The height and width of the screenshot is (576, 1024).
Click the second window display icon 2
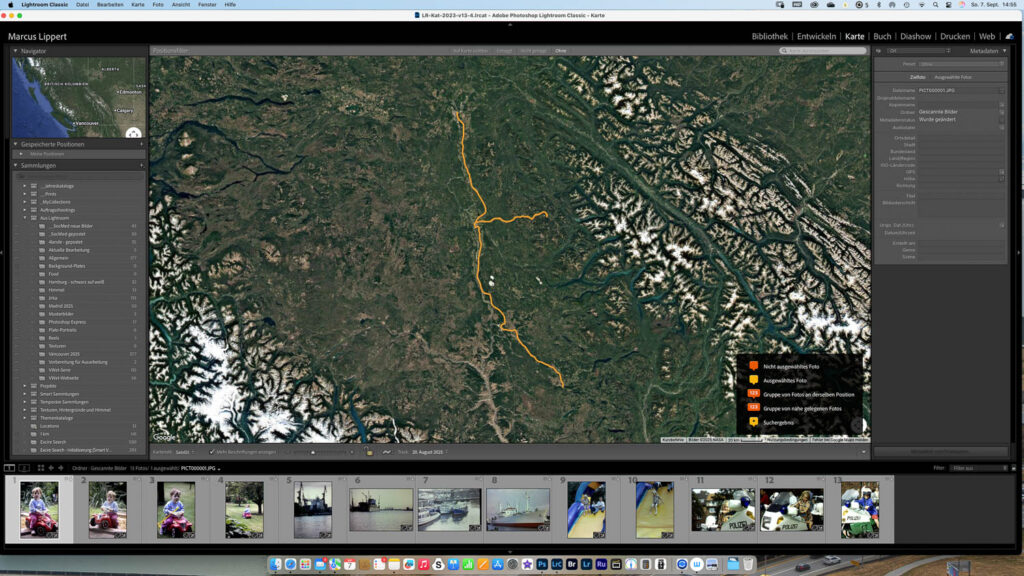24,468
